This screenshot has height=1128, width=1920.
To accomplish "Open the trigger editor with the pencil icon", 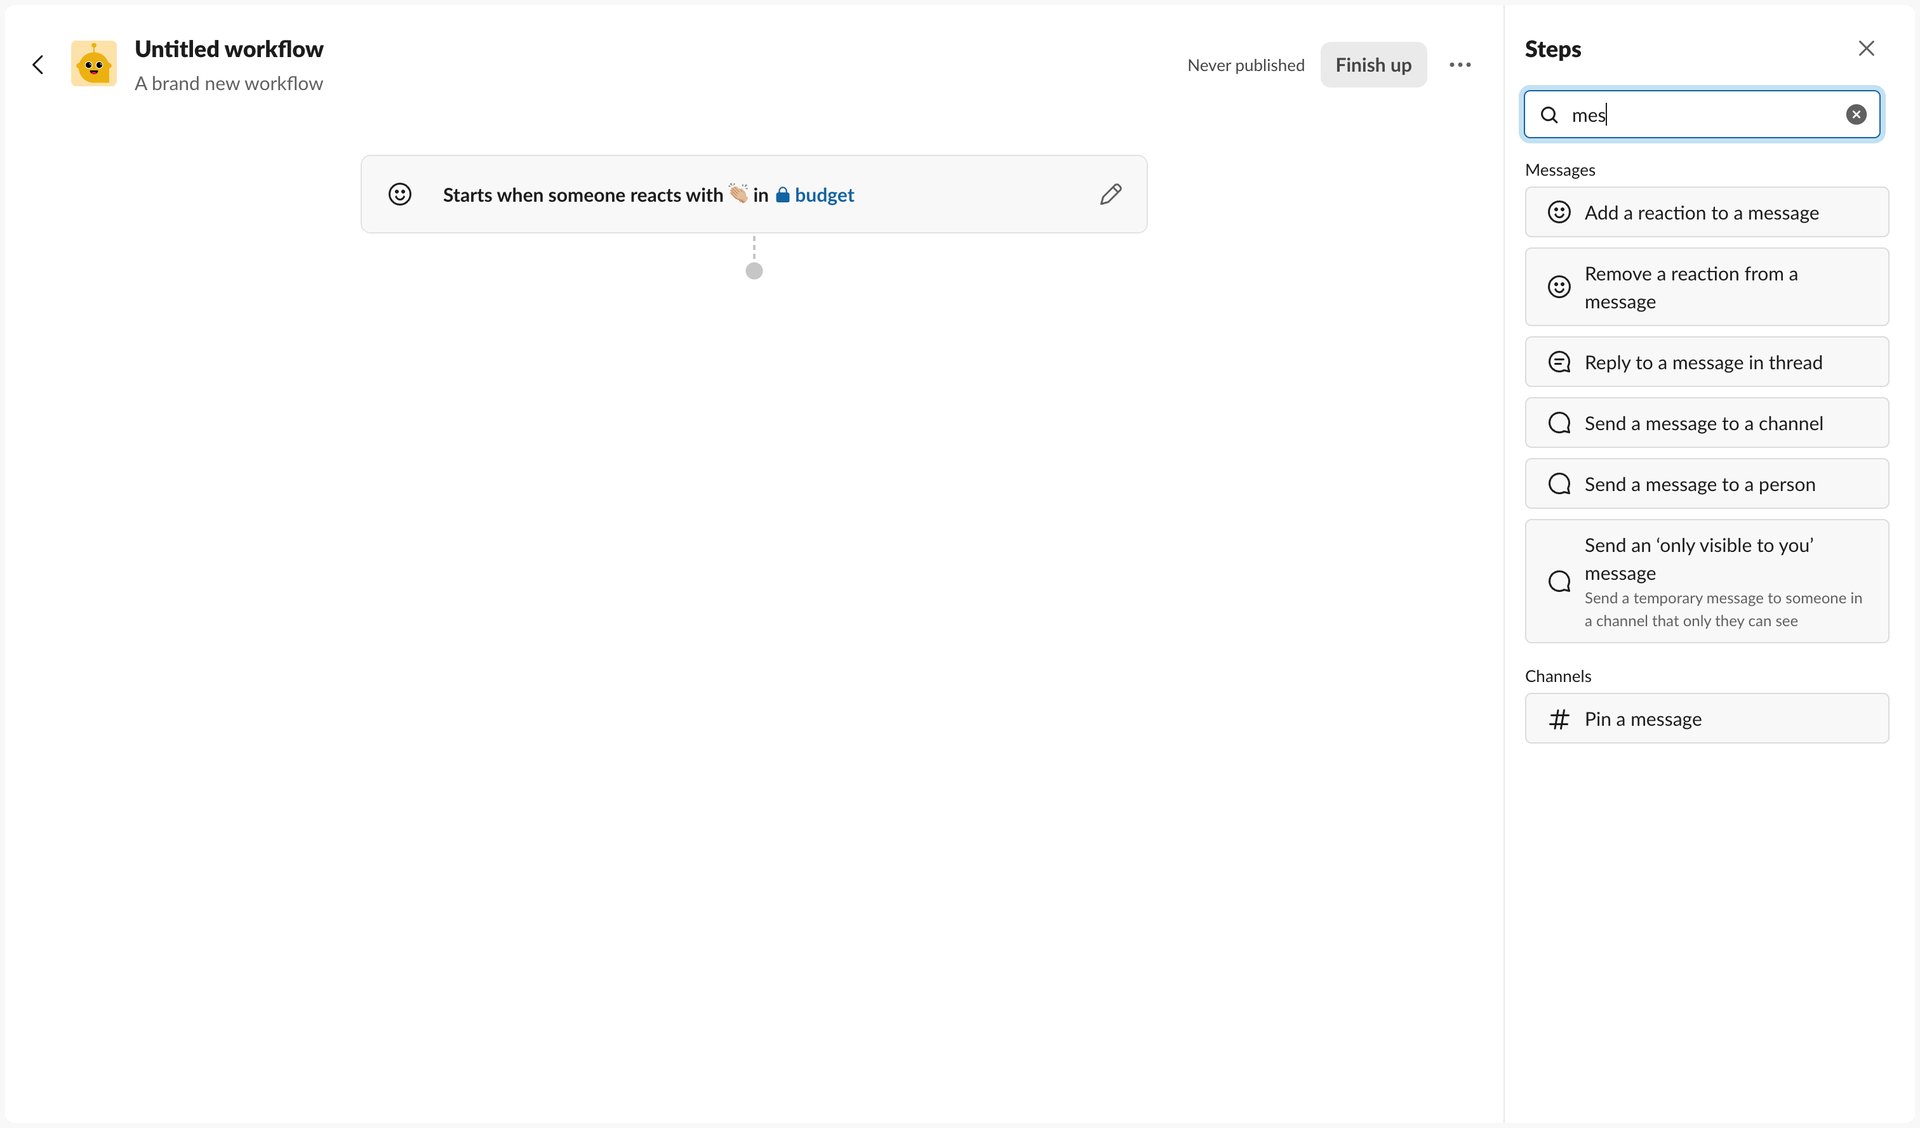I will click(x=1110, y=193).
